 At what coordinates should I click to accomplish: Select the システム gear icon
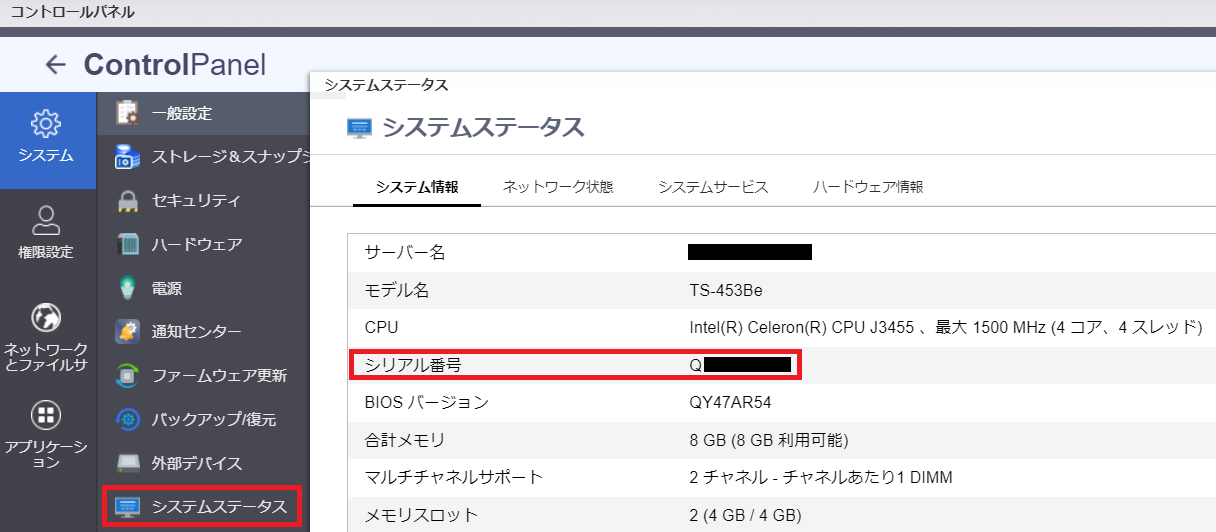(x=46, y=124)
